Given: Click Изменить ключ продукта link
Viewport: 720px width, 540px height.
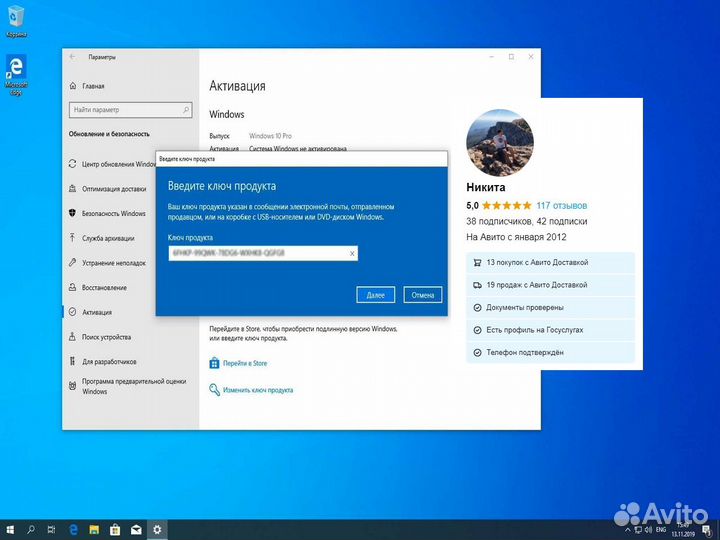Looking at the screenshot, I should (x=258, y=390).
